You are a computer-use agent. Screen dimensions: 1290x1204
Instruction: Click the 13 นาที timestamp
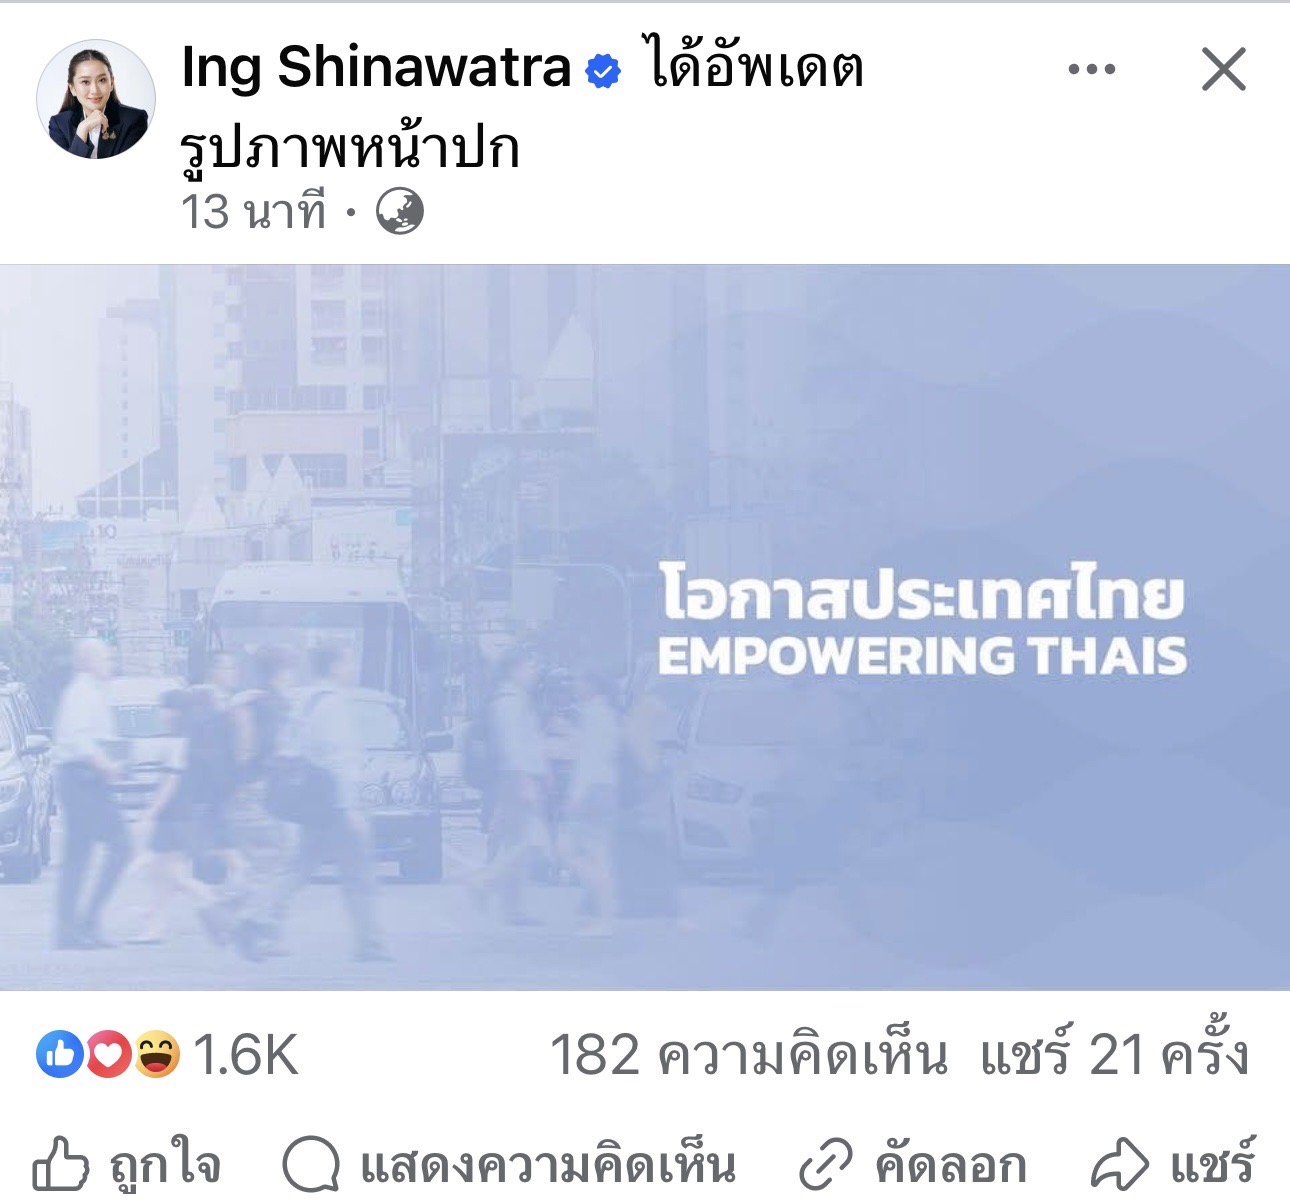(254, 212)
